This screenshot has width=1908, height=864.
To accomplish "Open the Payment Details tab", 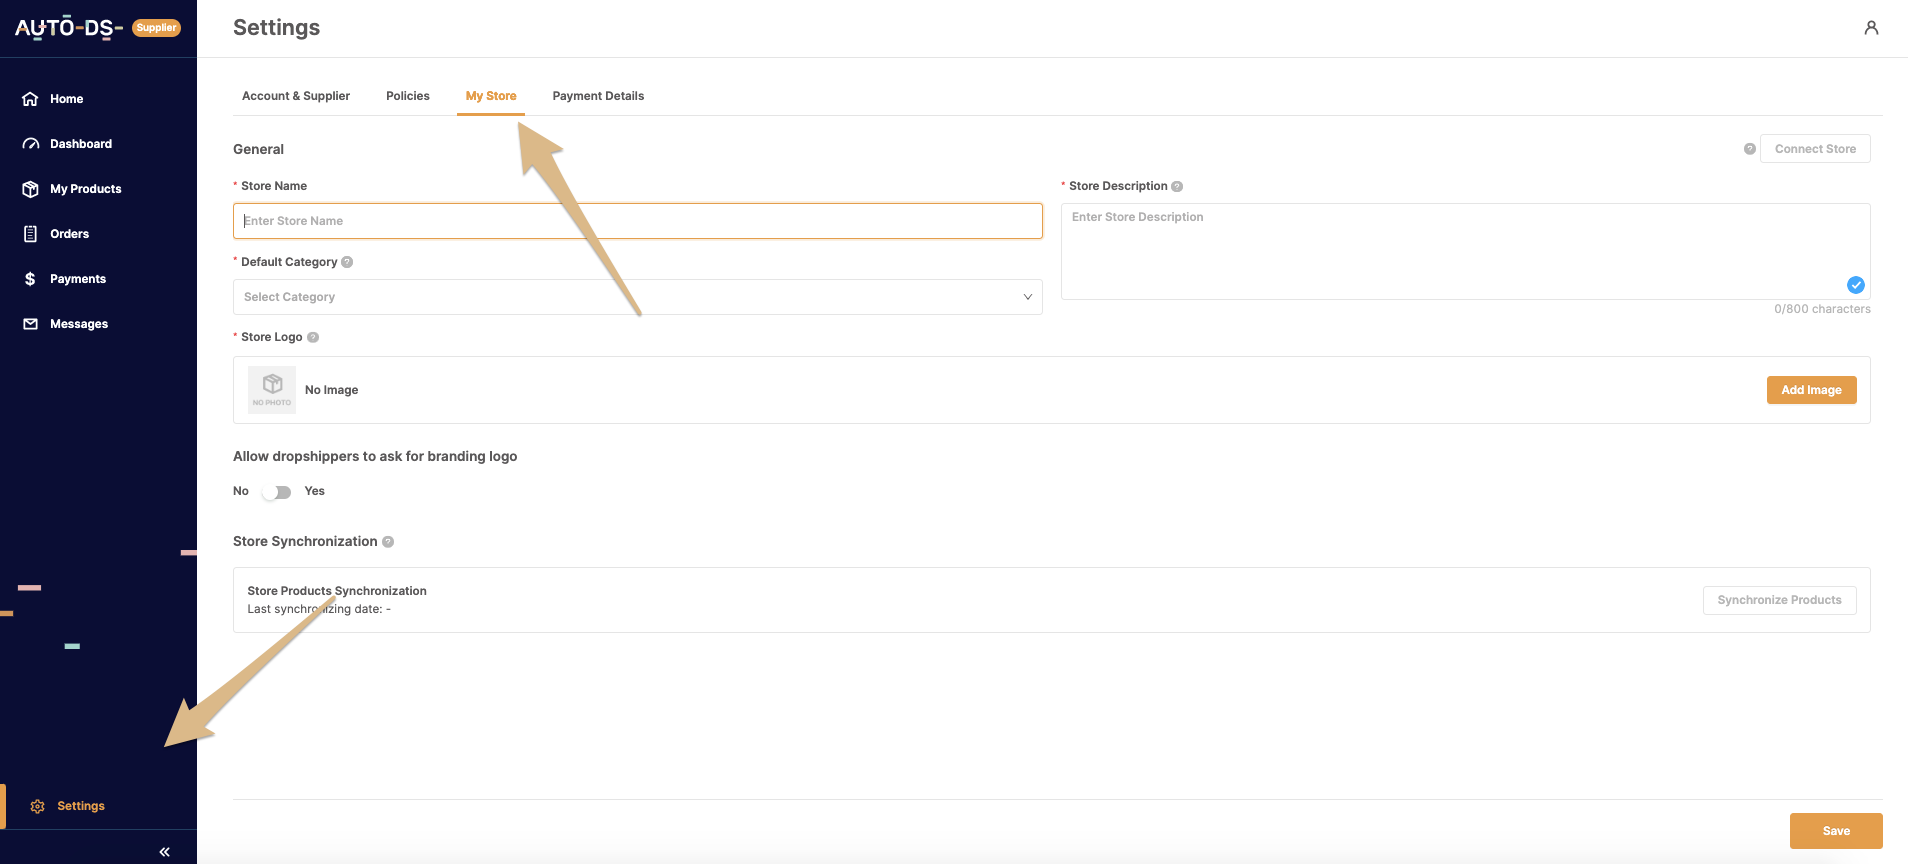I will [x=598, y=96].
